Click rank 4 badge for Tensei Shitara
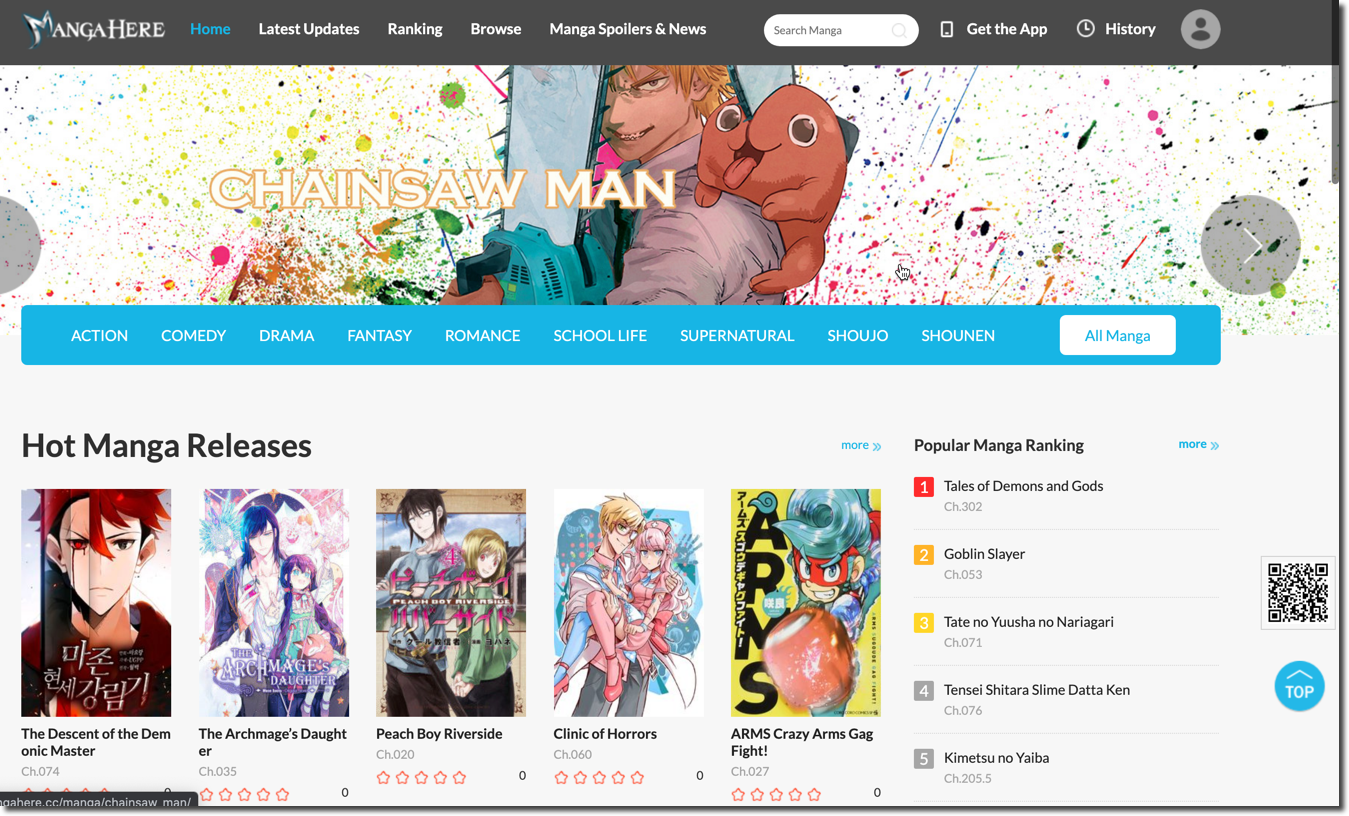This screenshot has height=816, width=1349. click(x=923, y=691)
